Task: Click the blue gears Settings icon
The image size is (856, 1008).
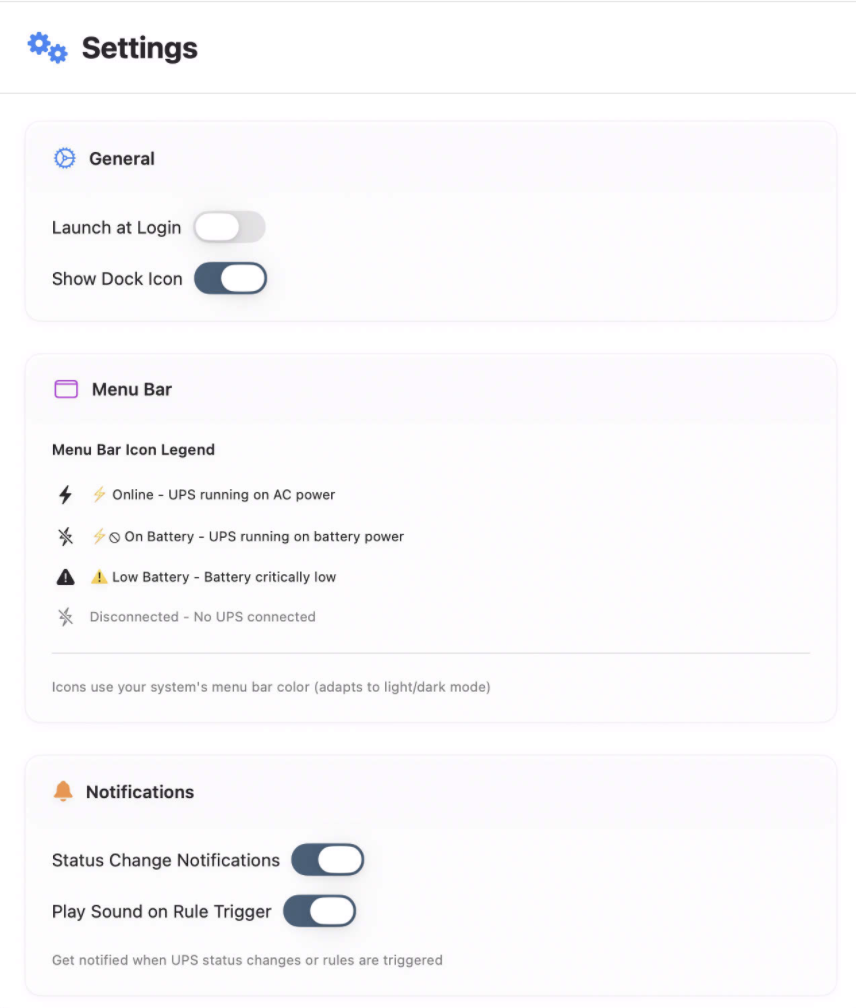Action: 47,47
